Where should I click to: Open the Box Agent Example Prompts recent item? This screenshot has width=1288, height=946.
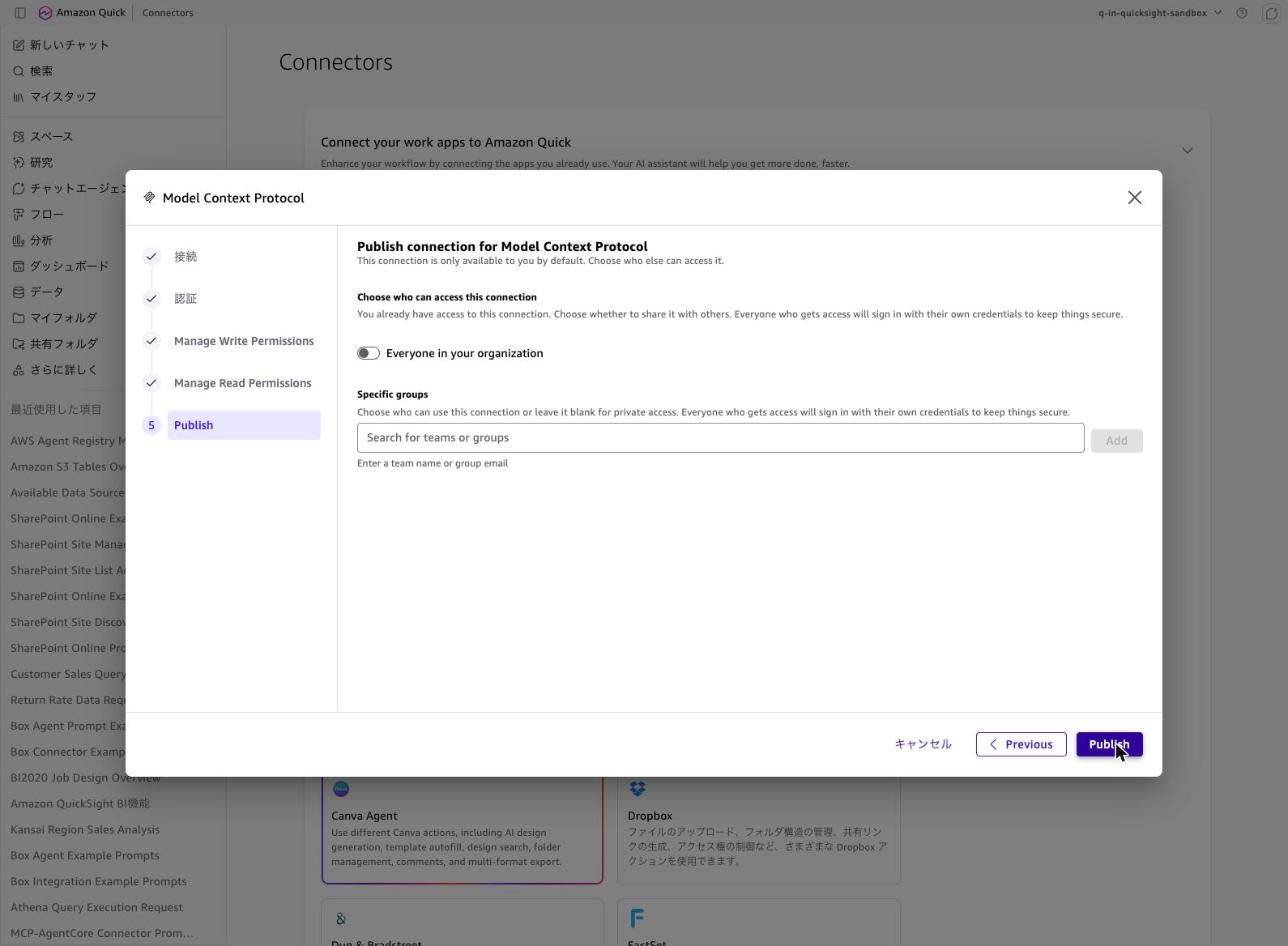[x=85, y=856]
